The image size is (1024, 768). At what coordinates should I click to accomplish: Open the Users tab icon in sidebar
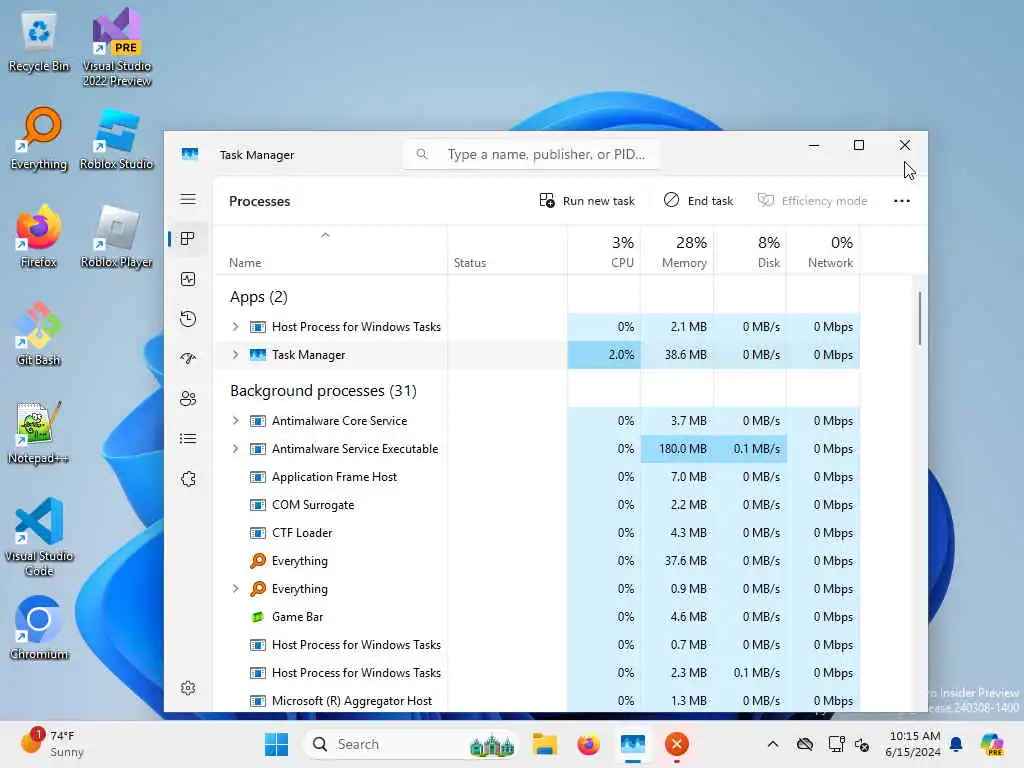click(x=188, y=398)
